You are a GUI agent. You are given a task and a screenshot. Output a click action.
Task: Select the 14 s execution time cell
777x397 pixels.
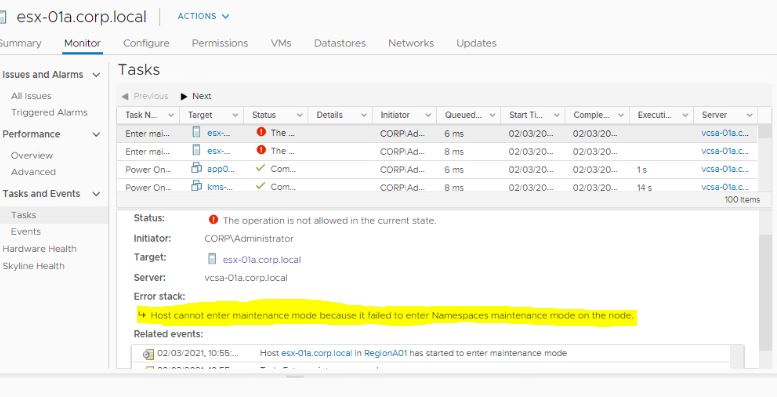point(644,188)
